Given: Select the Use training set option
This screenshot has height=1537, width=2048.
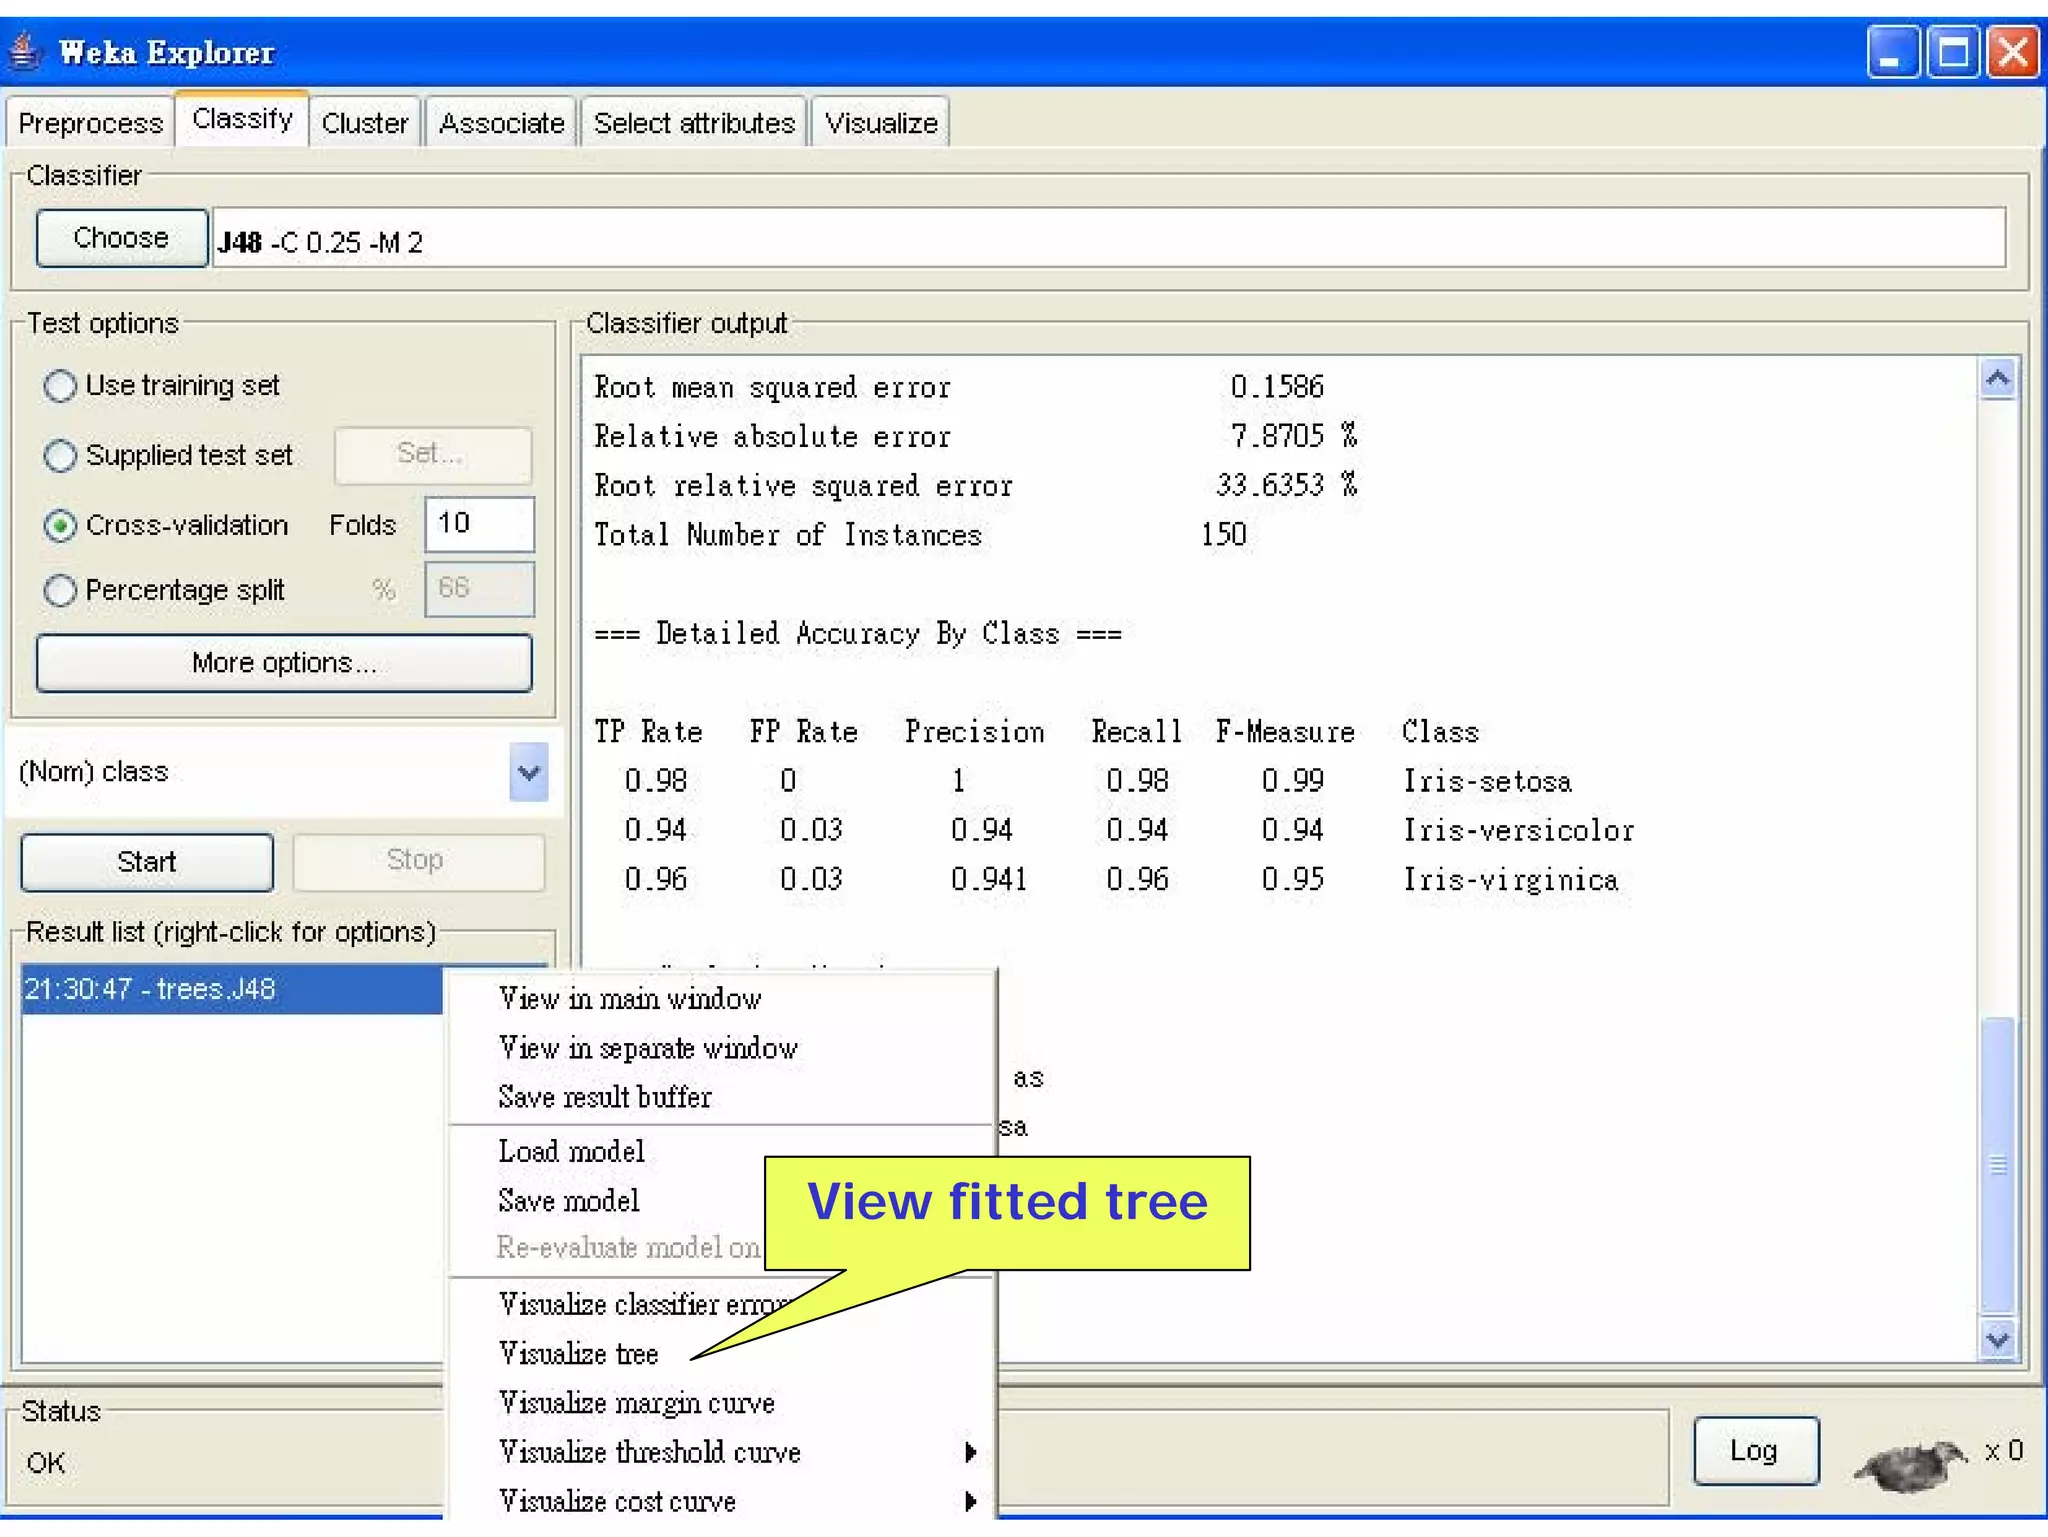Looking at the screenshot, I should click(x=60, y=386).
